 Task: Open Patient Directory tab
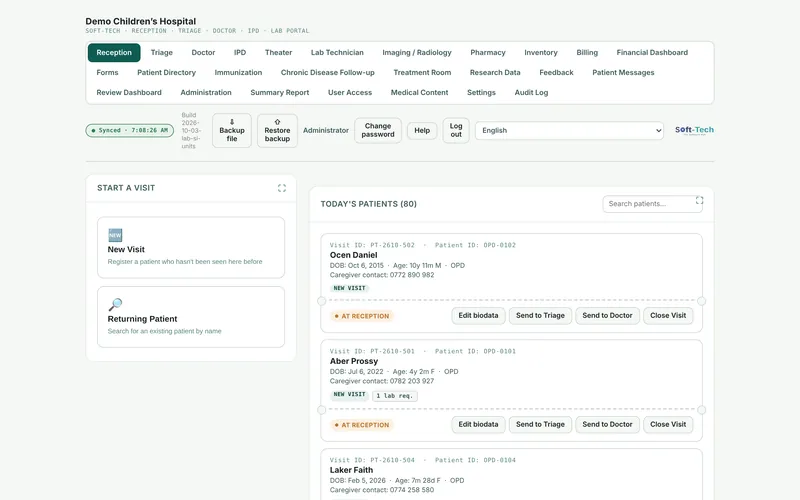(166, 72)
